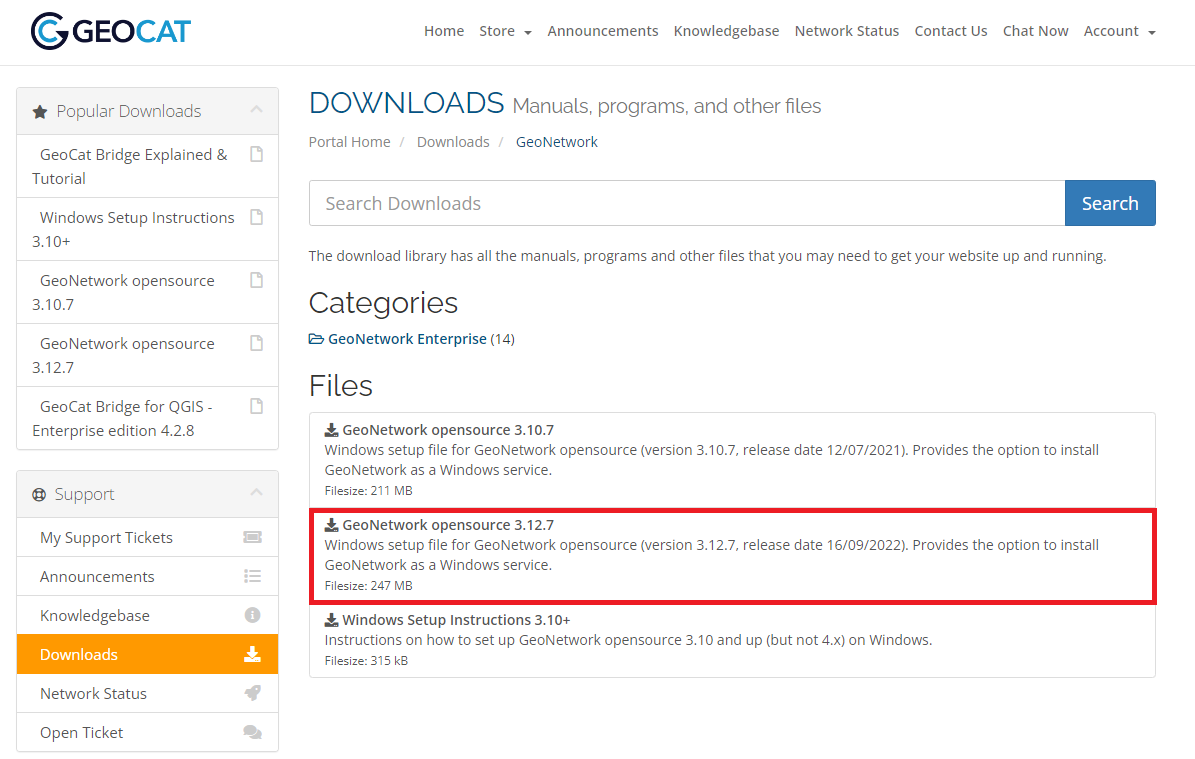Open GeoCat Bridge Explained & Tutorial sidebar link
The image size is (1195, 759).
coord(148,166)
